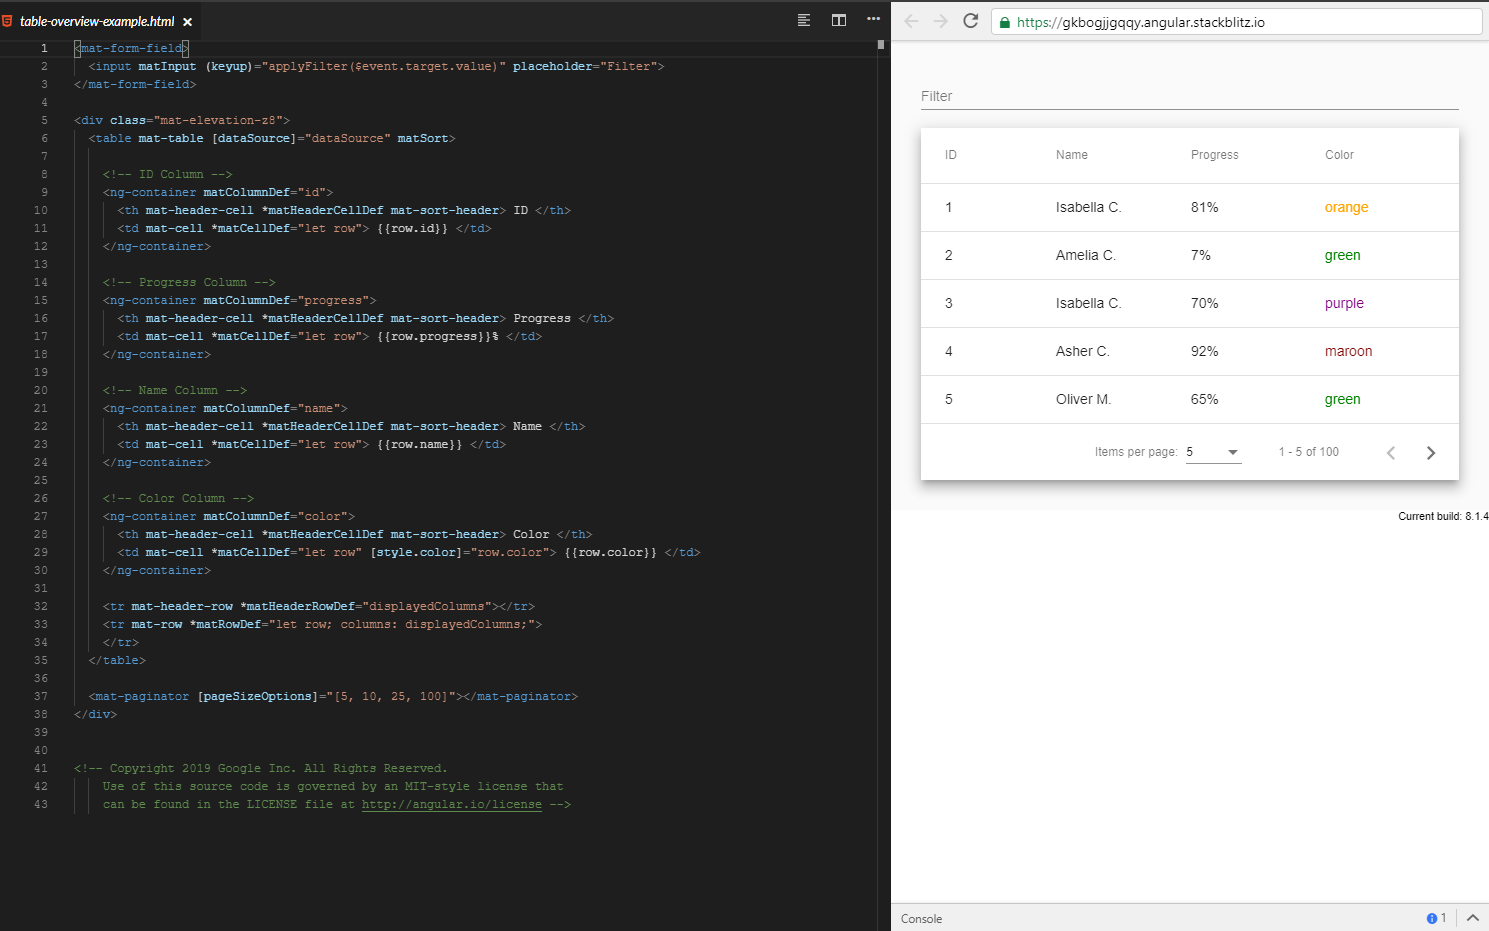Split the editor into two panes
This screenshot has height=931, width=1489.
[837, 19]
